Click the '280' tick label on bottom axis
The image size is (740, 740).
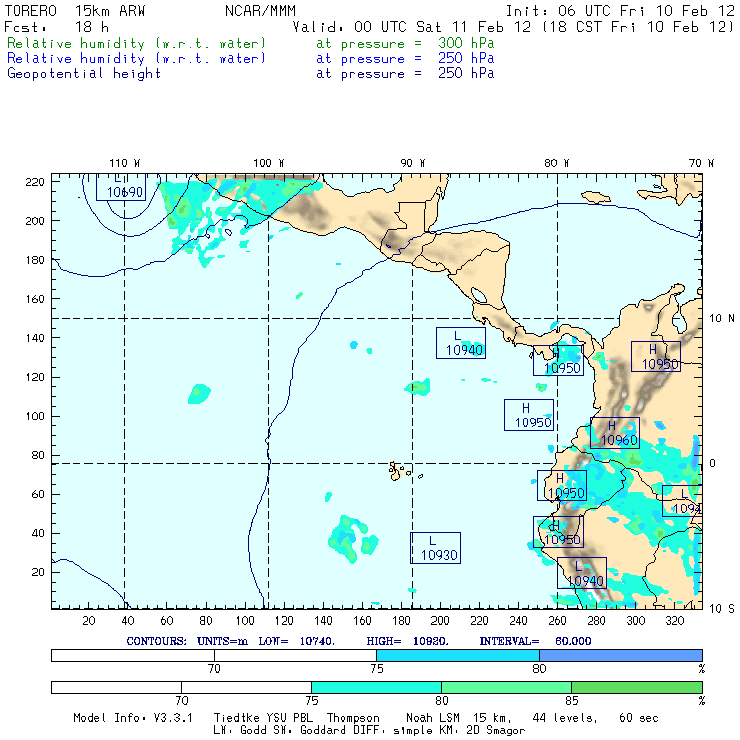[x=597, y=621]
